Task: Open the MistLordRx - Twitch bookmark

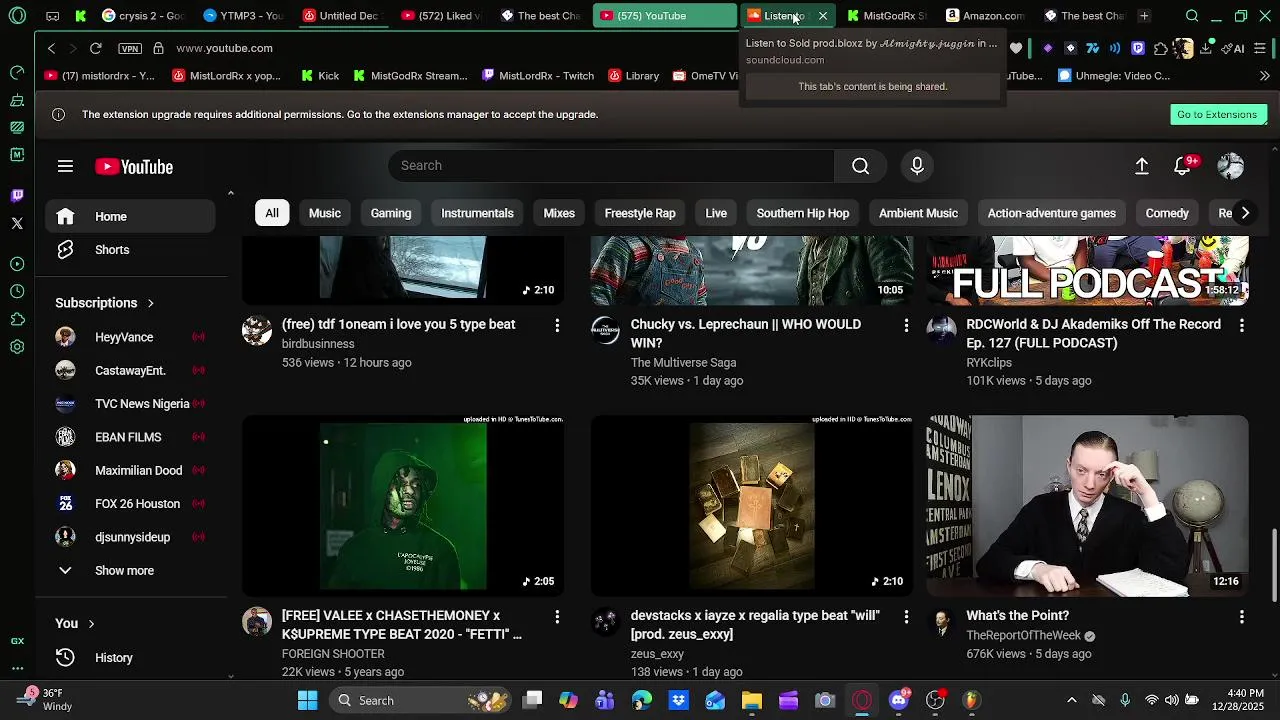Action: pyautogui.click(x=538, y=76)
